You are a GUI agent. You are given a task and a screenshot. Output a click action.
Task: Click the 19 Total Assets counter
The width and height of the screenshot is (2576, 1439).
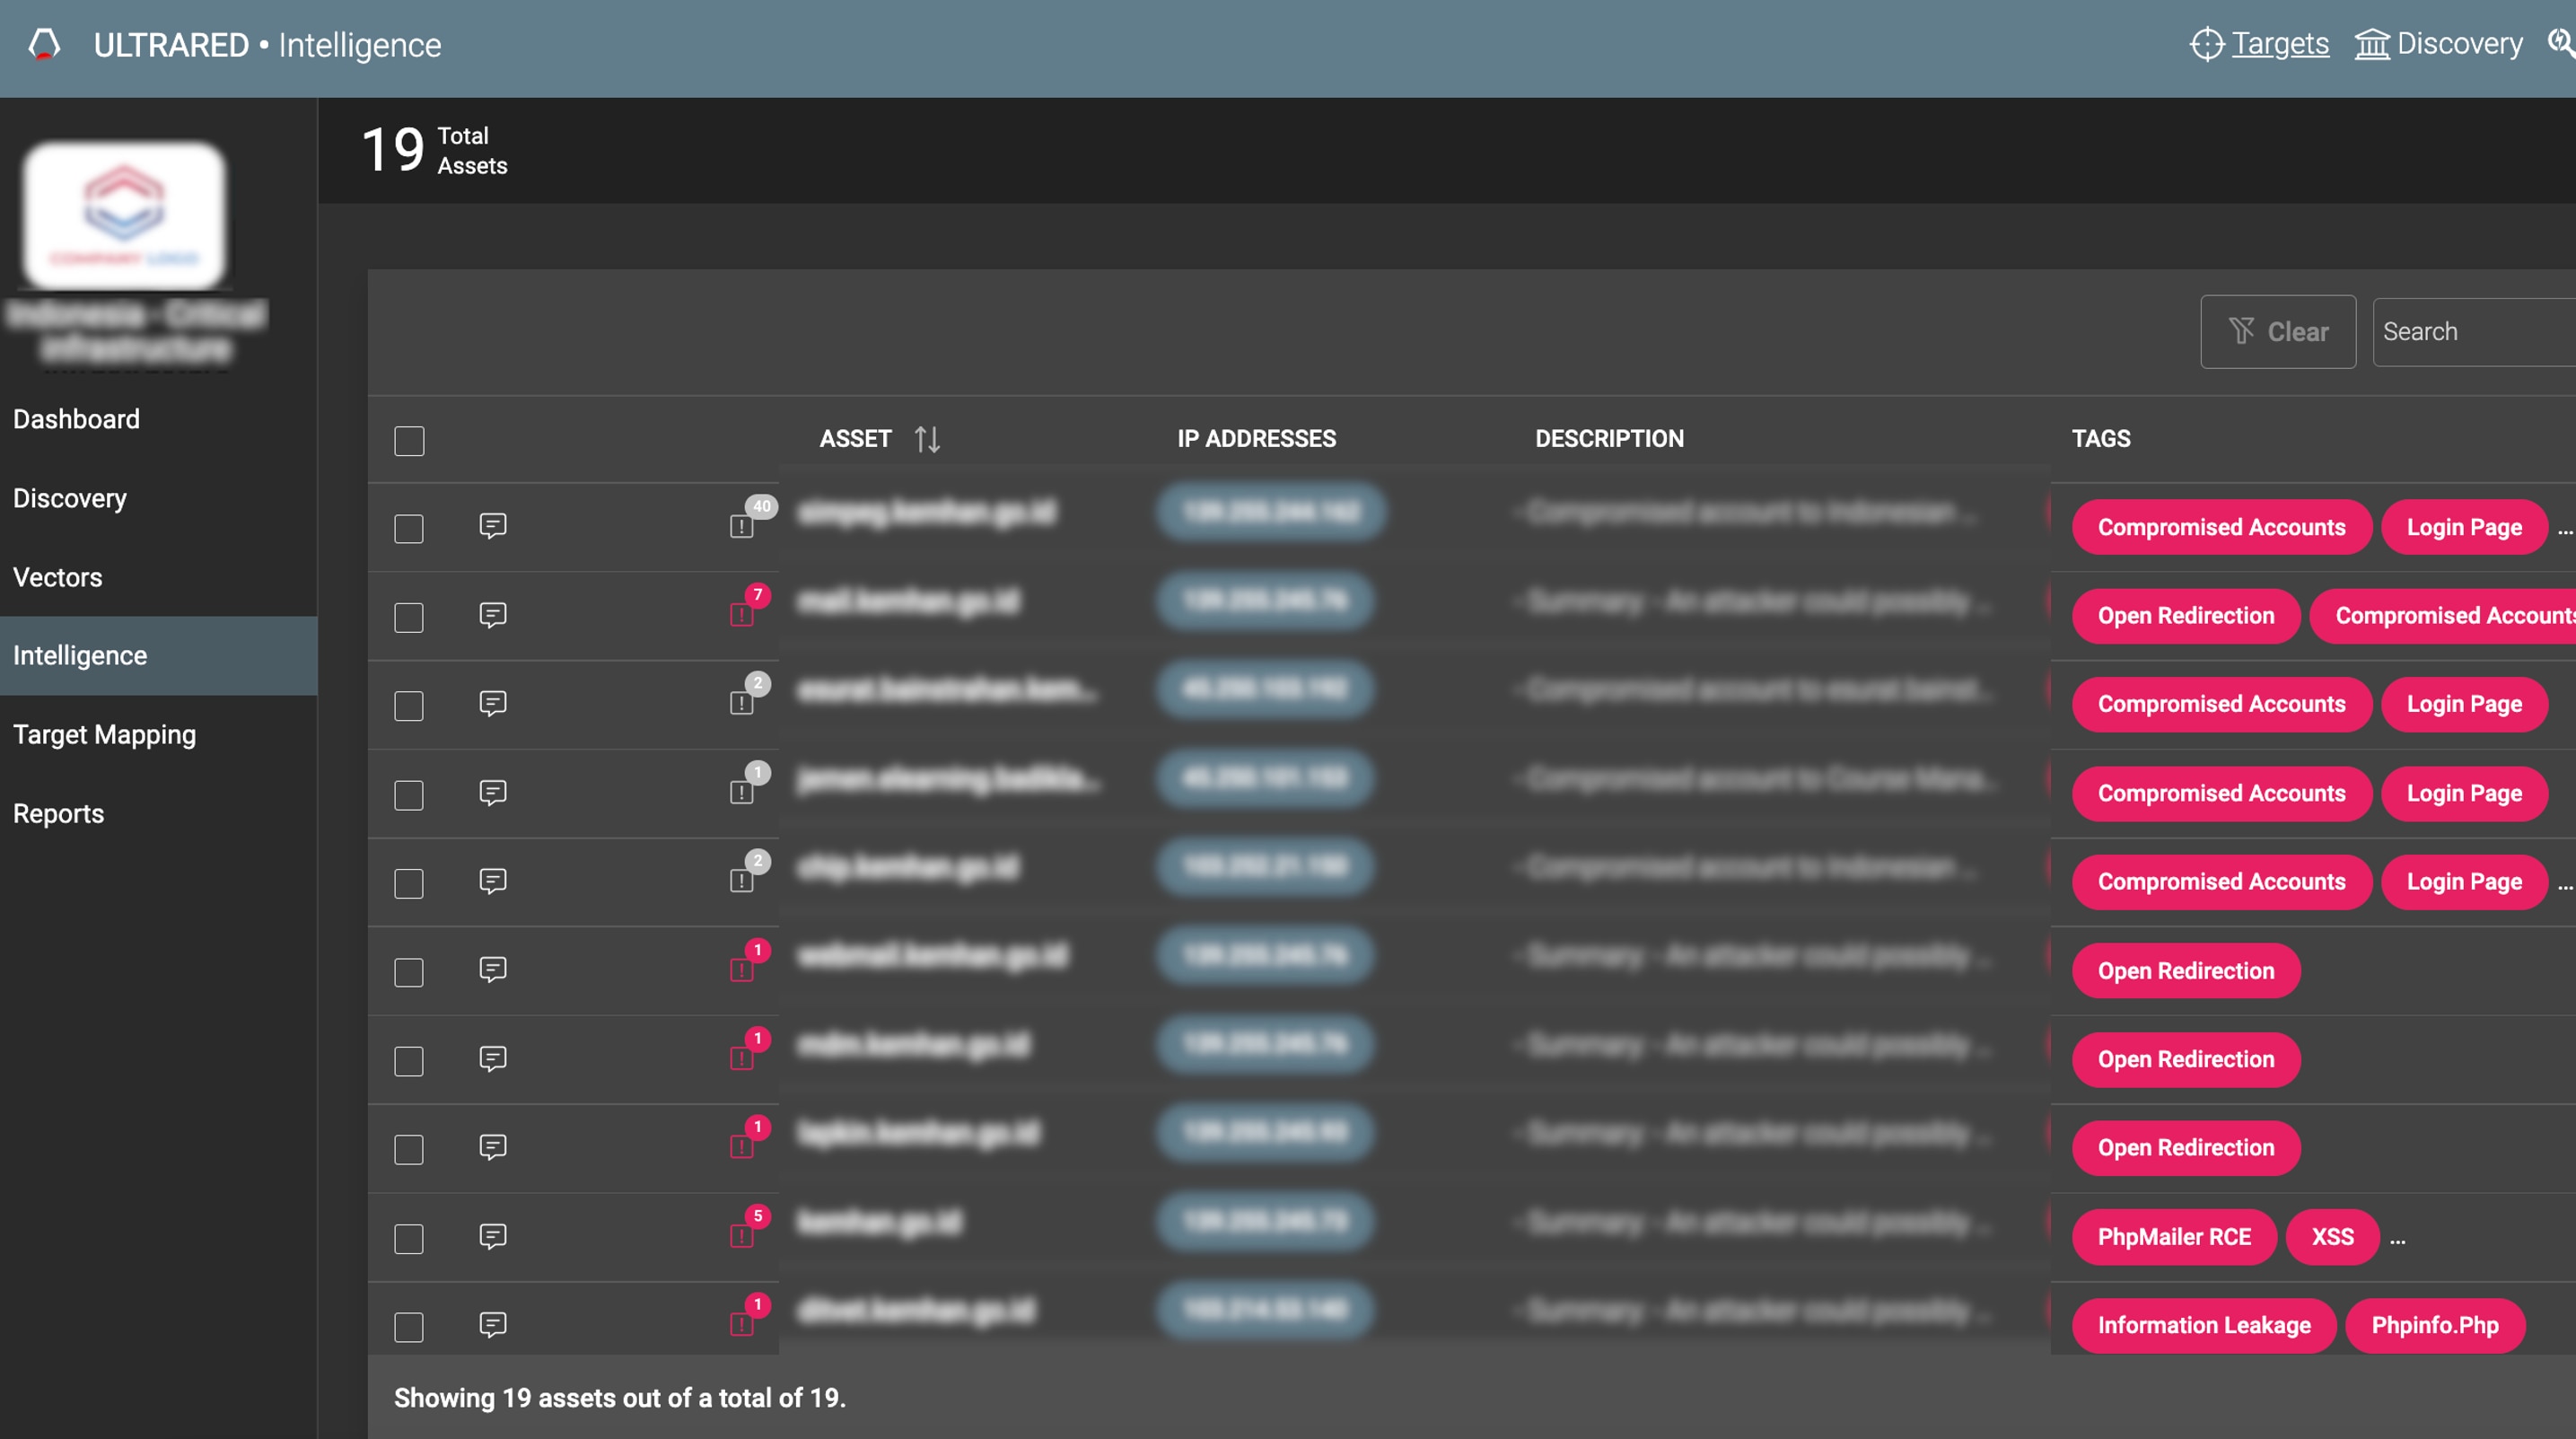435,150
